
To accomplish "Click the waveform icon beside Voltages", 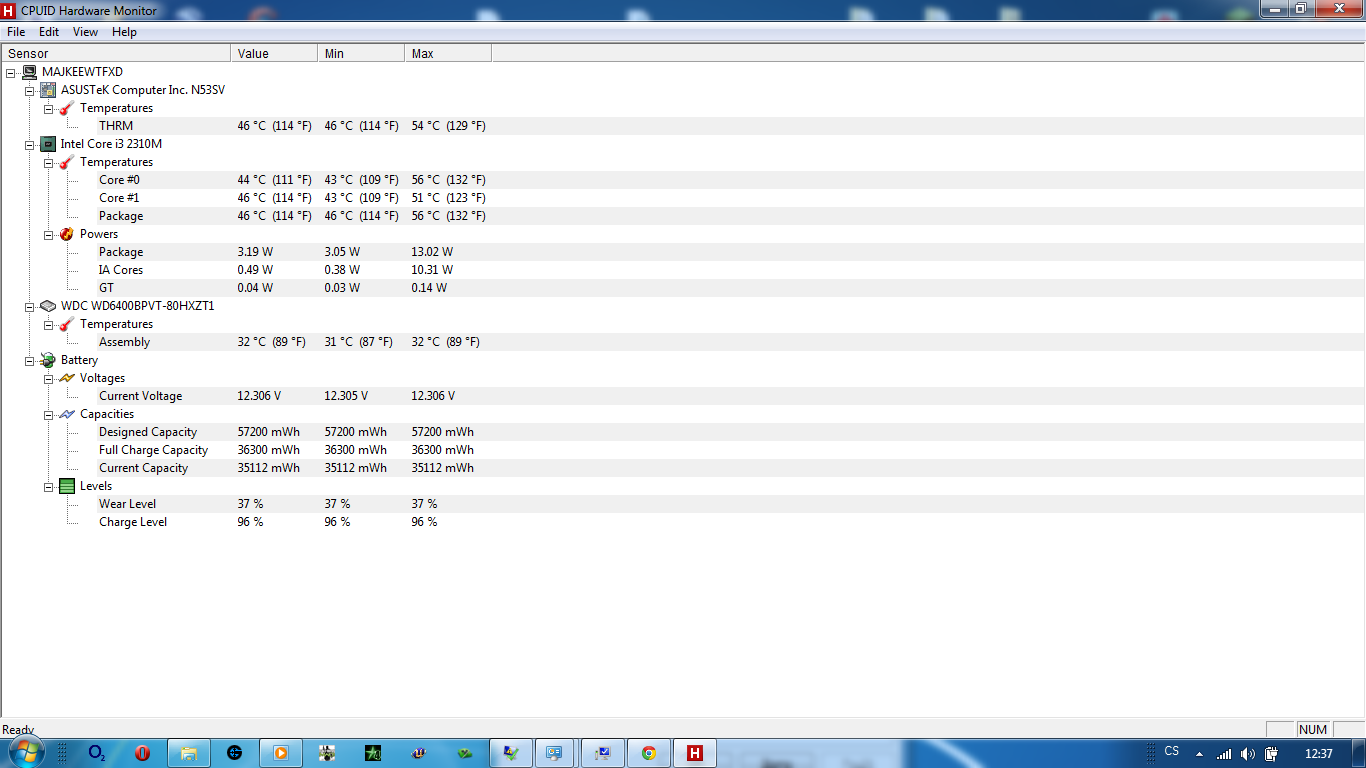I will [x=67, y=378].
